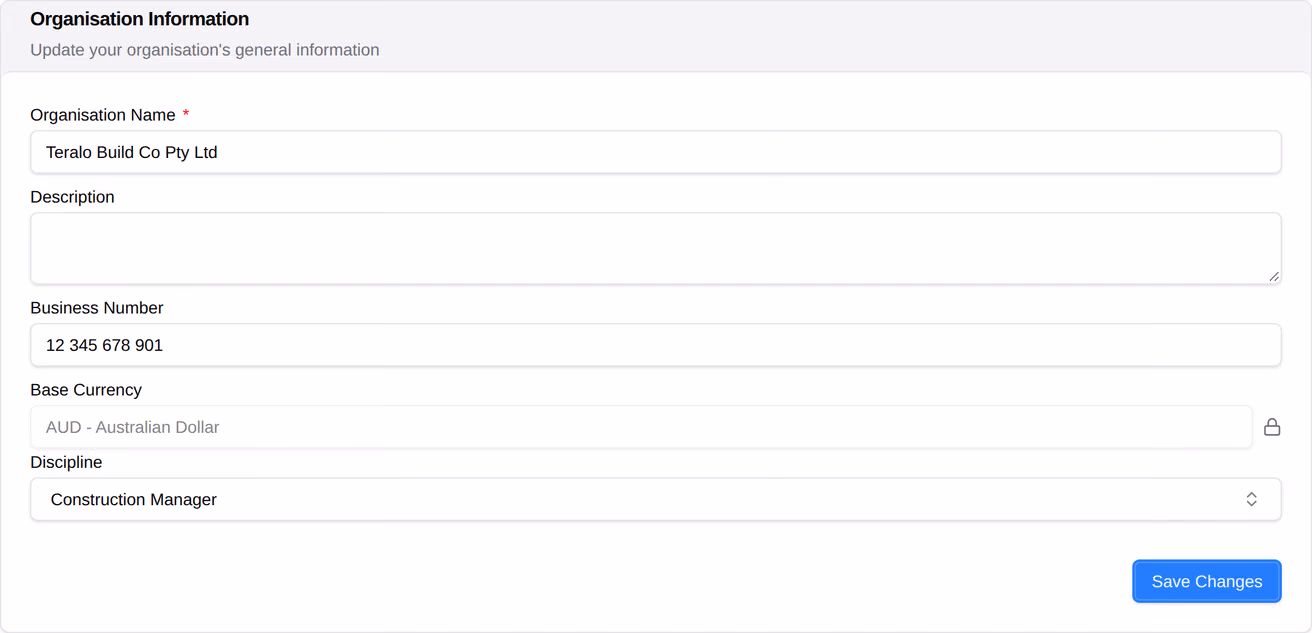
Task: Click the lock icon beside Base Currency
Action: [x=1272, y=427]
